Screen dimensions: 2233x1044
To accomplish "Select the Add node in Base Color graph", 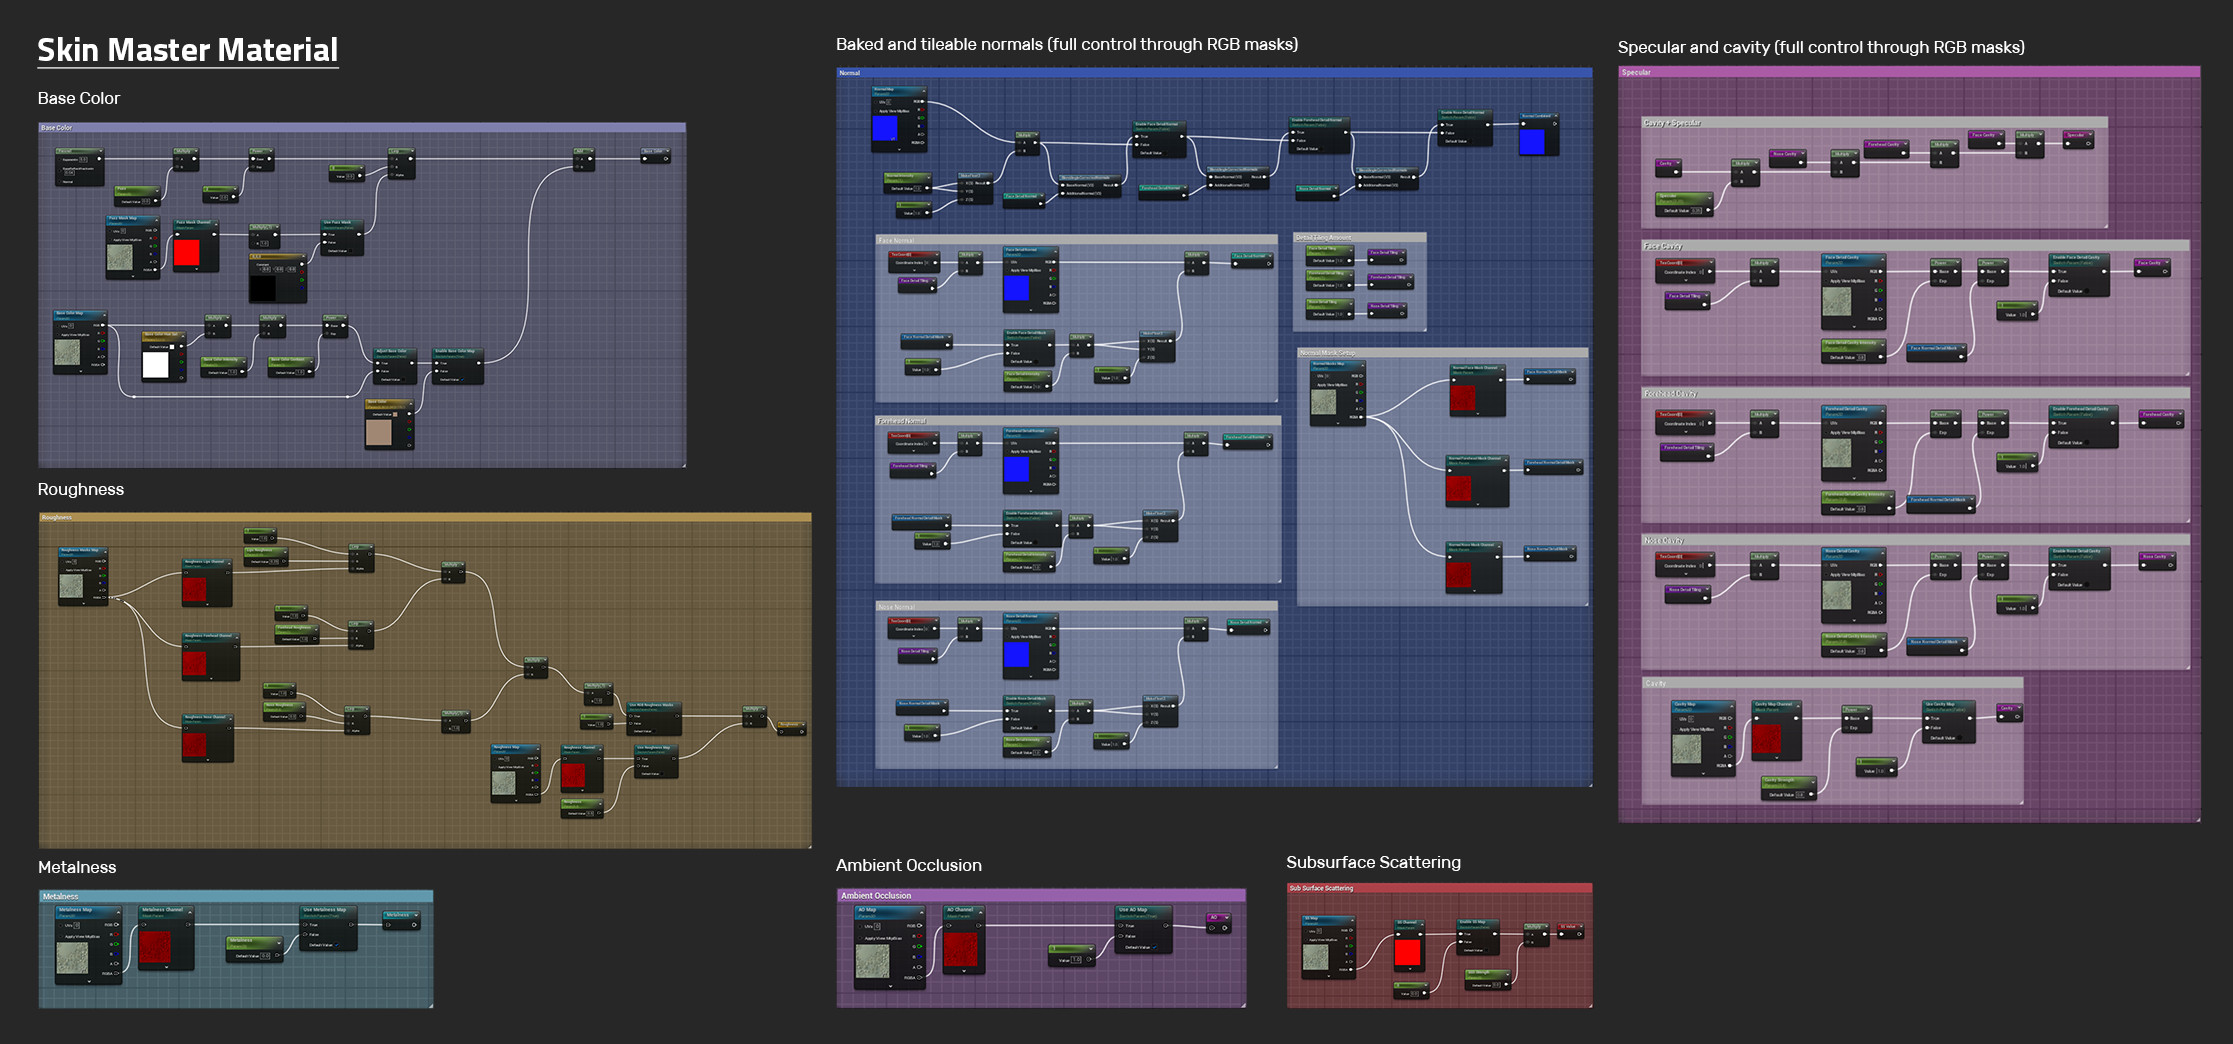I will click(x=584, y=160).
